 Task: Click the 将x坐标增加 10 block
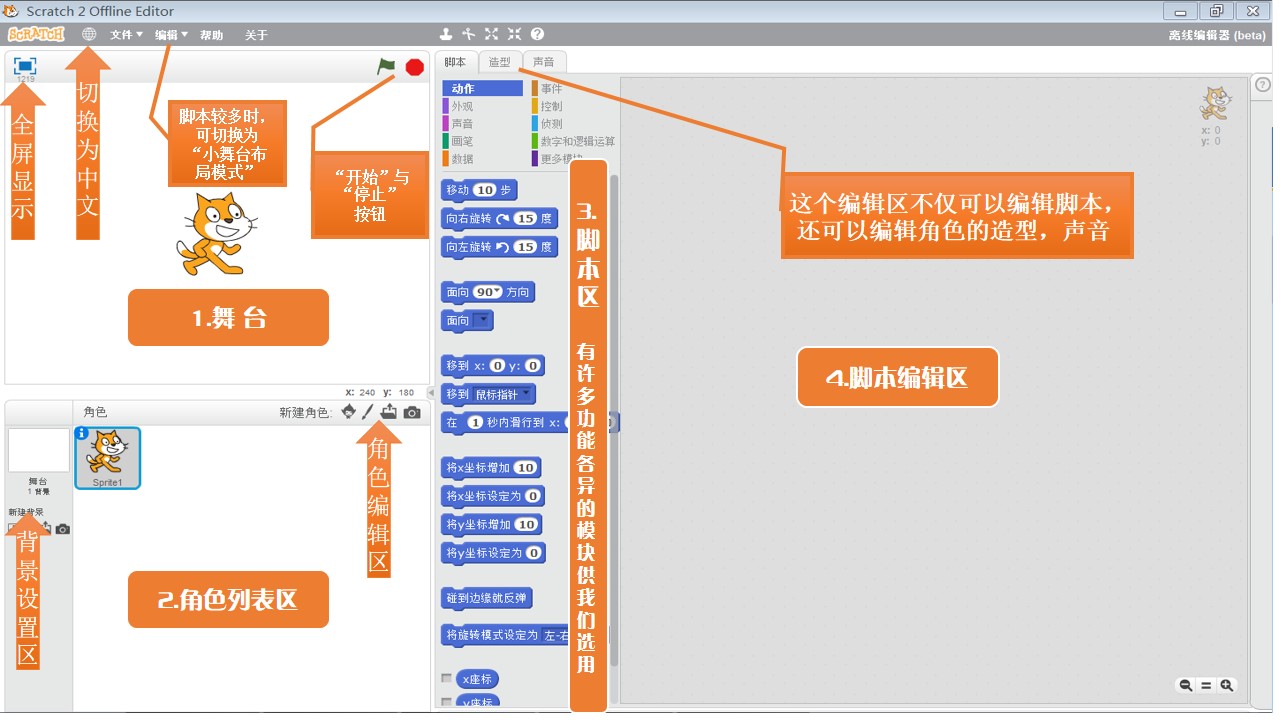point(491,467)
